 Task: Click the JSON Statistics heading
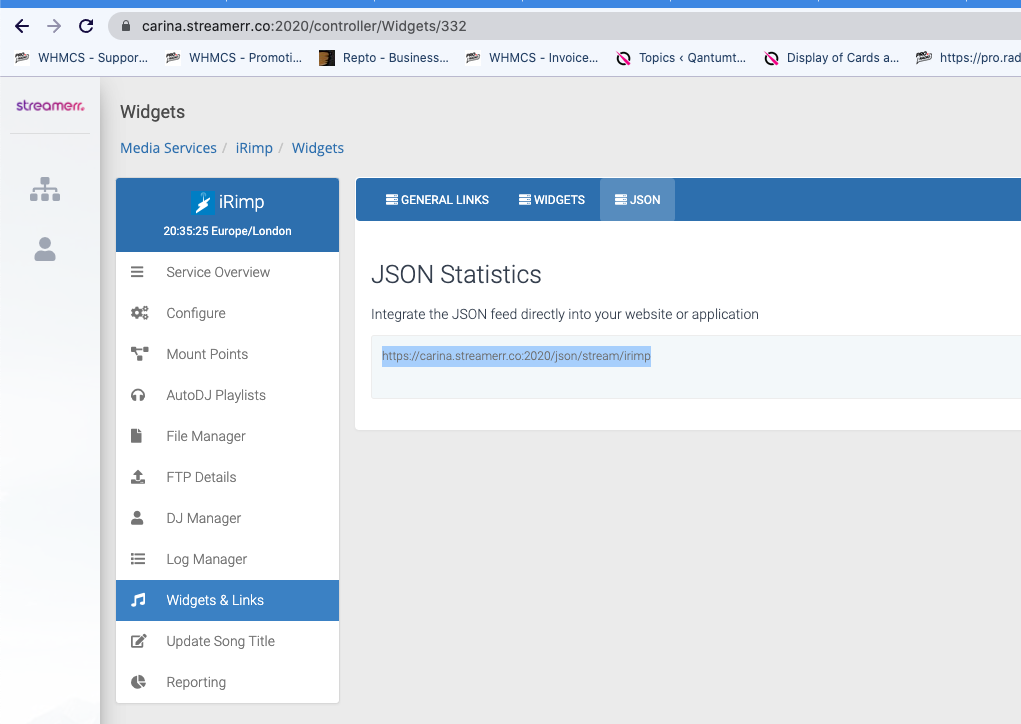pos(456,275)
